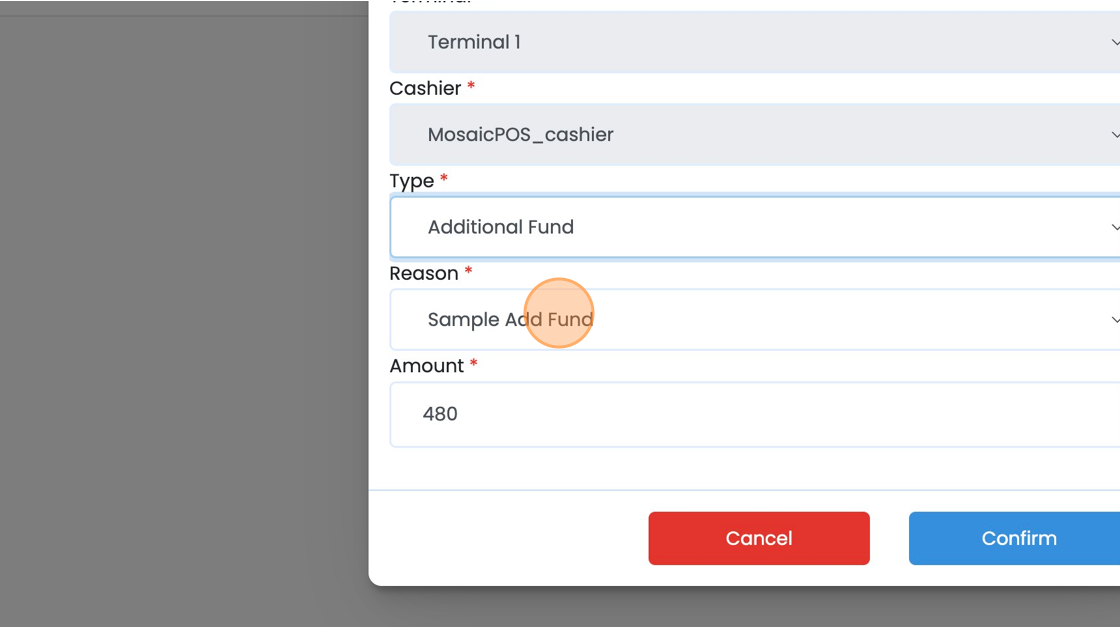Focus the Amount input field
1120x628 pixels.
point(754,414)
